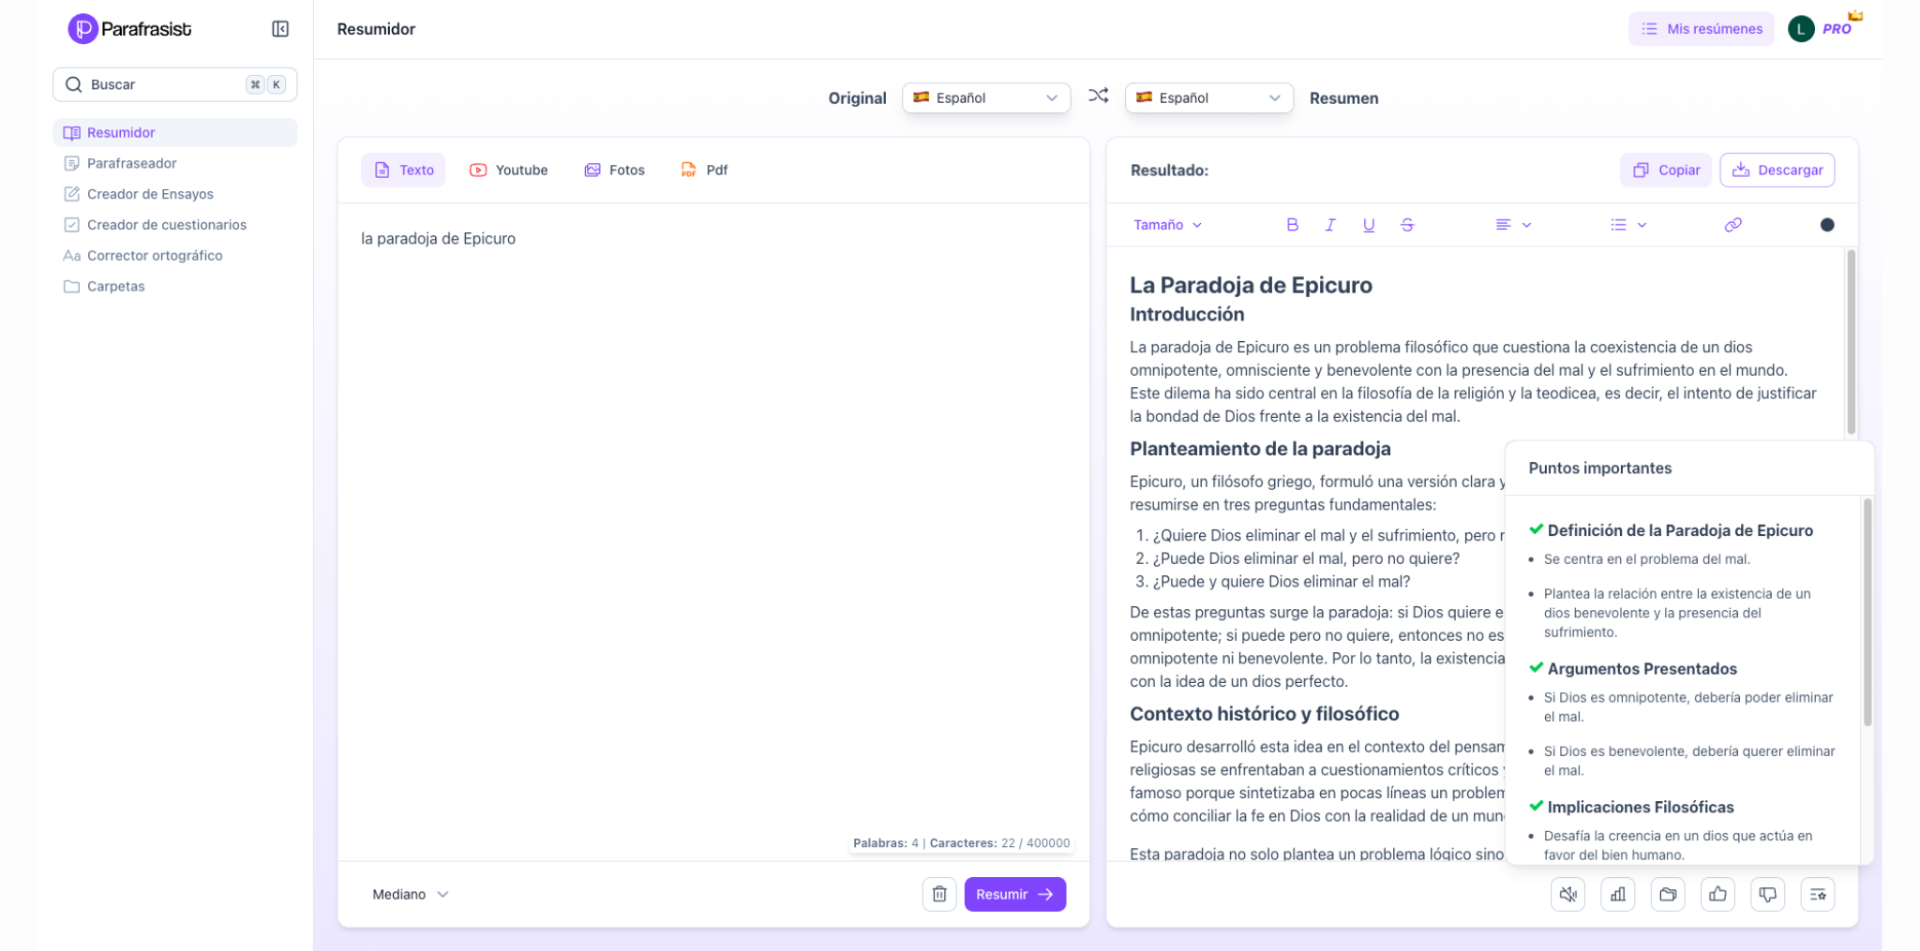Give a thumbs down to the result
The image size is (1920, 951).
coord(1767,894)
